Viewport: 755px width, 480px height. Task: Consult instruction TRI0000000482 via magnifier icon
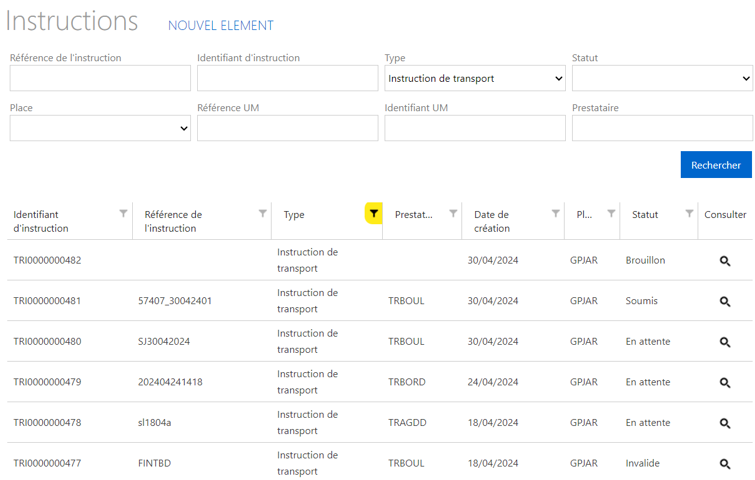(x=725, y=261)
